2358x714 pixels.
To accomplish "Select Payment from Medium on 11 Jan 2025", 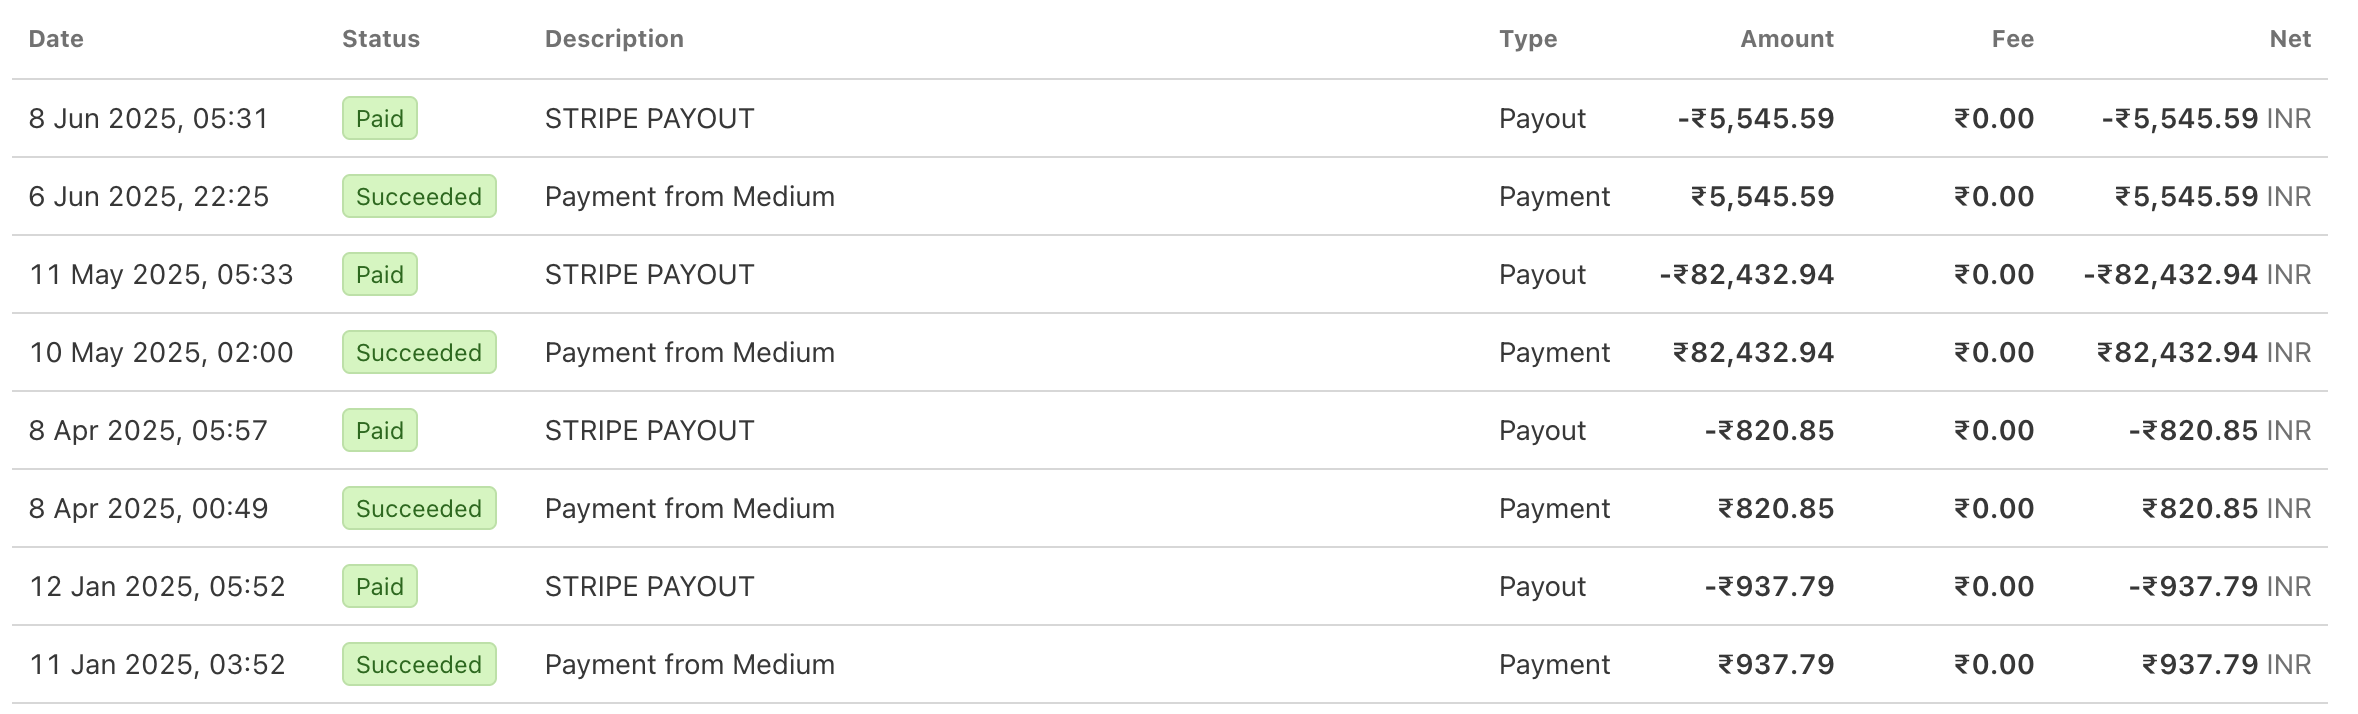I will coord(1170,664).
